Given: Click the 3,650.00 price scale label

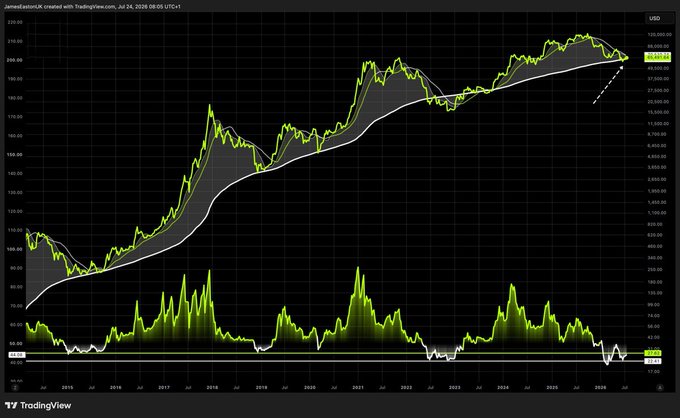Looking at the screenshot, I should pyautogui.click(x=657, y=167).
